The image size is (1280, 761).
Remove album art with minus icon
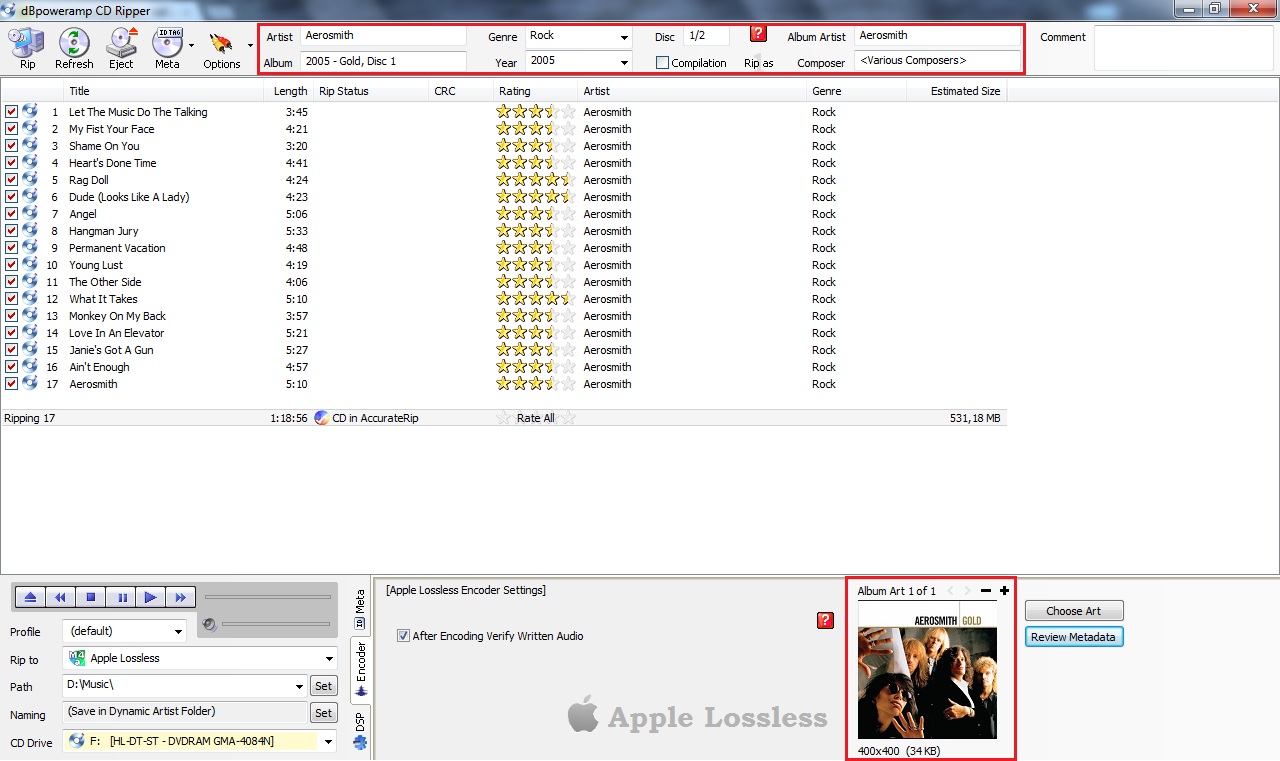[x=986, y=591]
